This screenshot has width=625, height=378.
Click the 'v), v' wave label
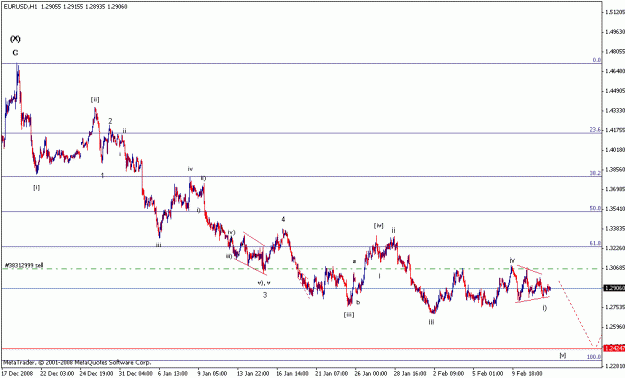[264, 283]
